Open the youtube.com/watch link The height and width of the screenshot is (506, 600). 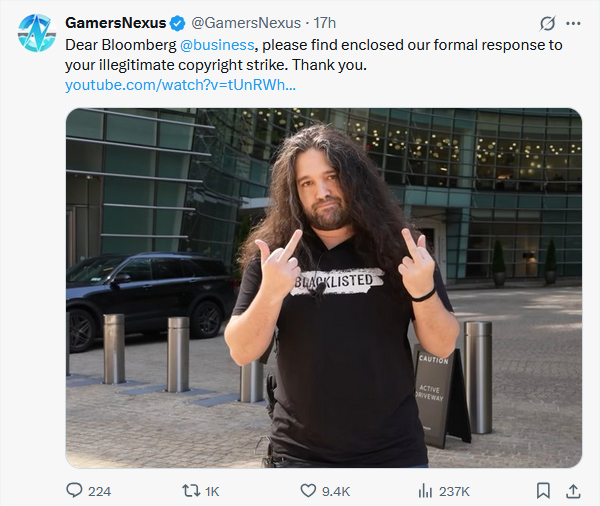click(x=180, y=85)
